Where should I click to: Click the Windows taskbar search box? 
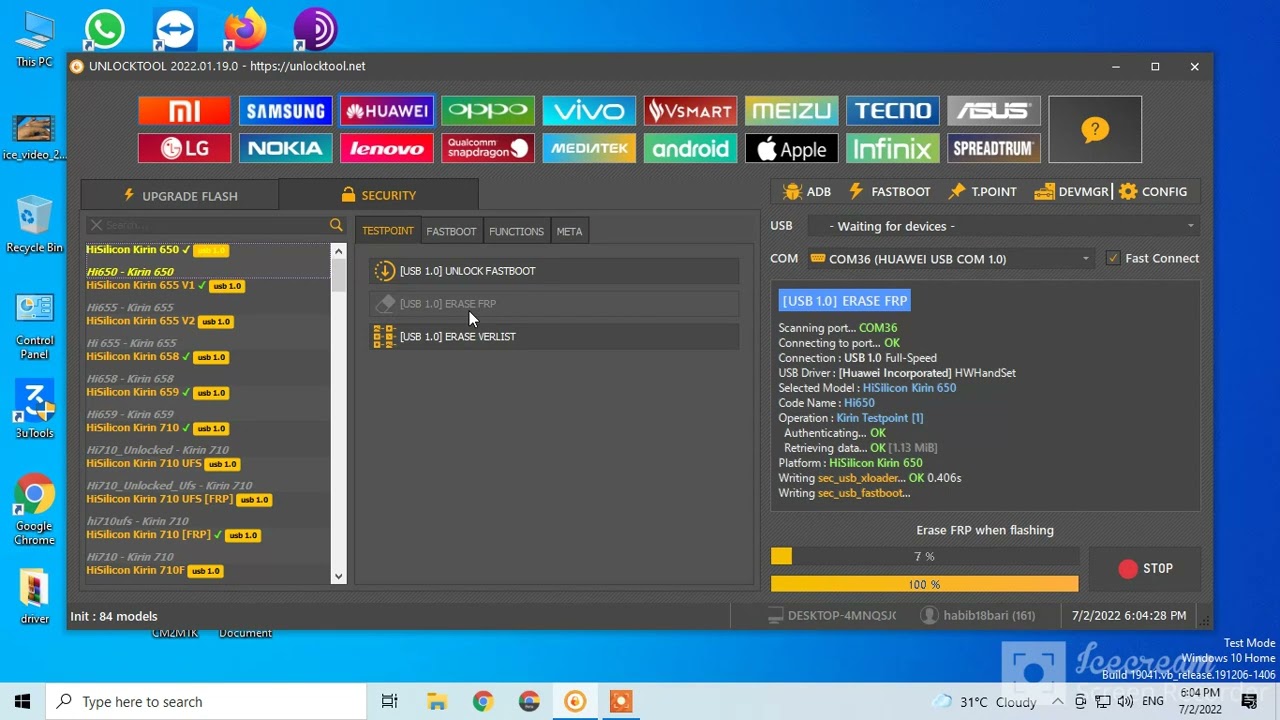click(x=206, y=702)
